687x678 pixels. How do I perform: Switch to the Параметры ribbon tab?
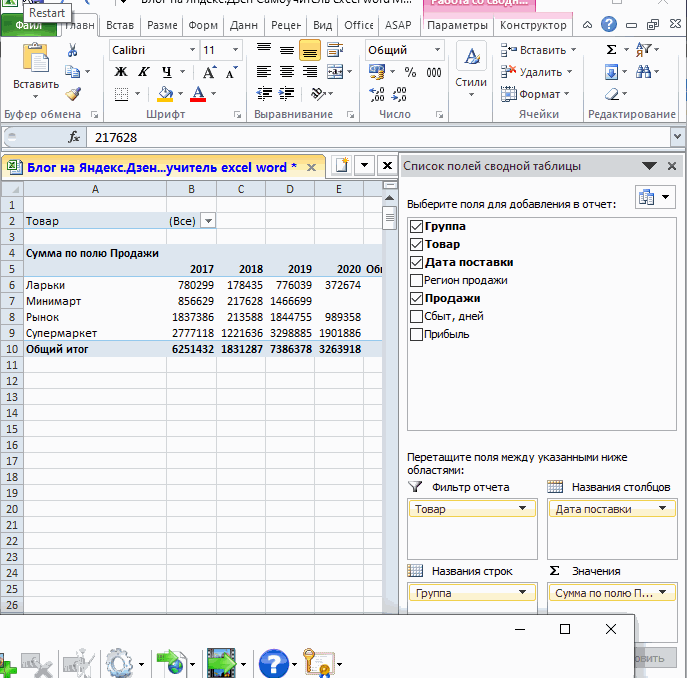pos(457,25)
